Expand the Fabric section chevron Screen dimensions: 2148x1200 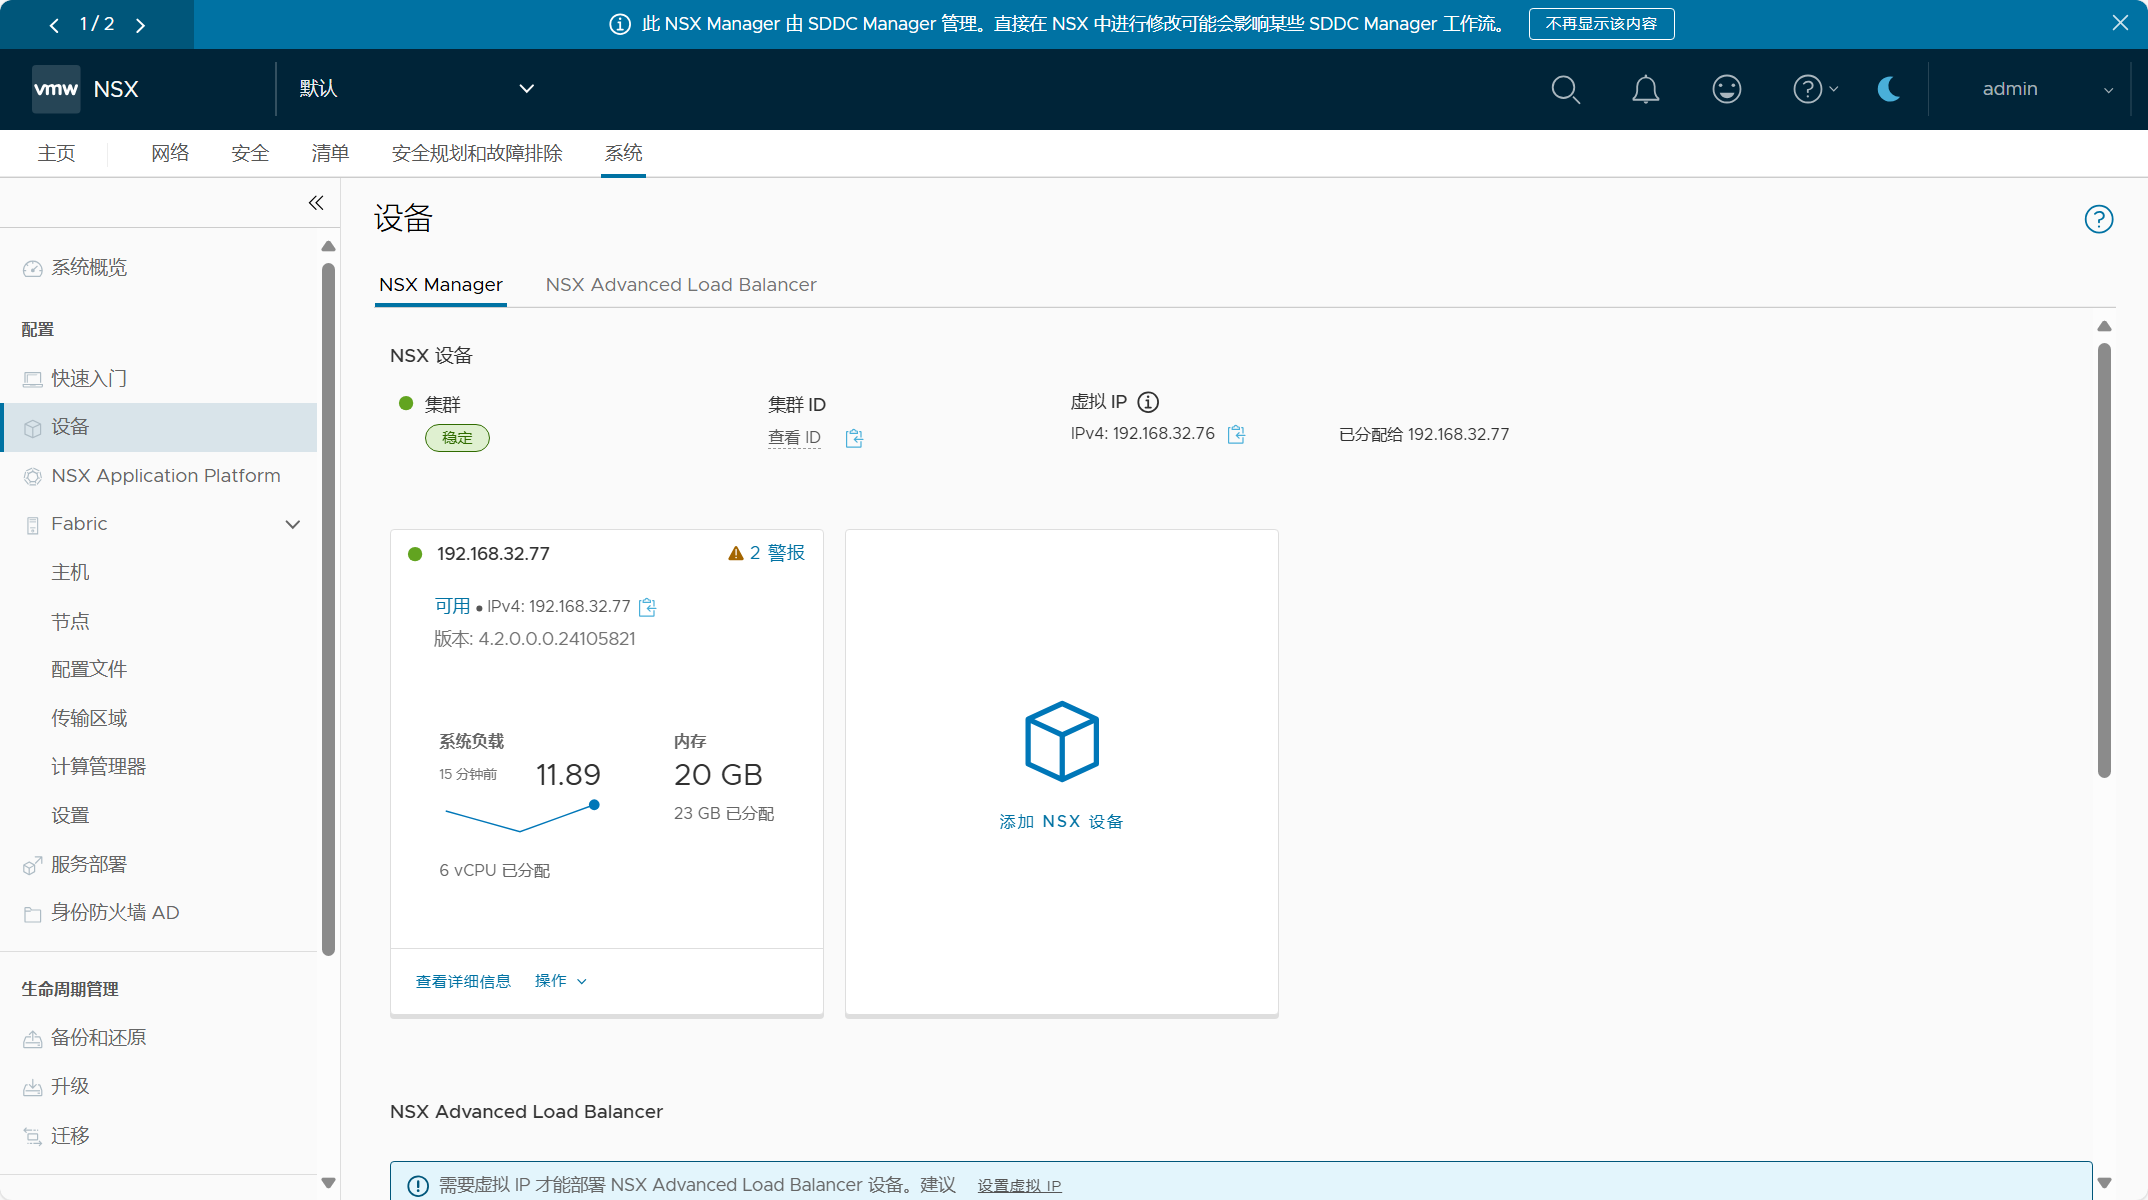click(293, 524)
